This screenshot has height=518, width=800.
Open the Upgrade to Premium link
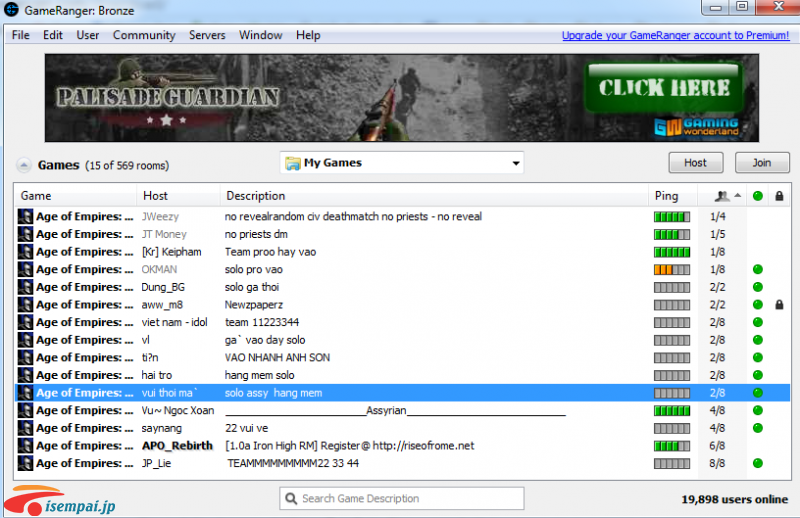pos(675,35)
